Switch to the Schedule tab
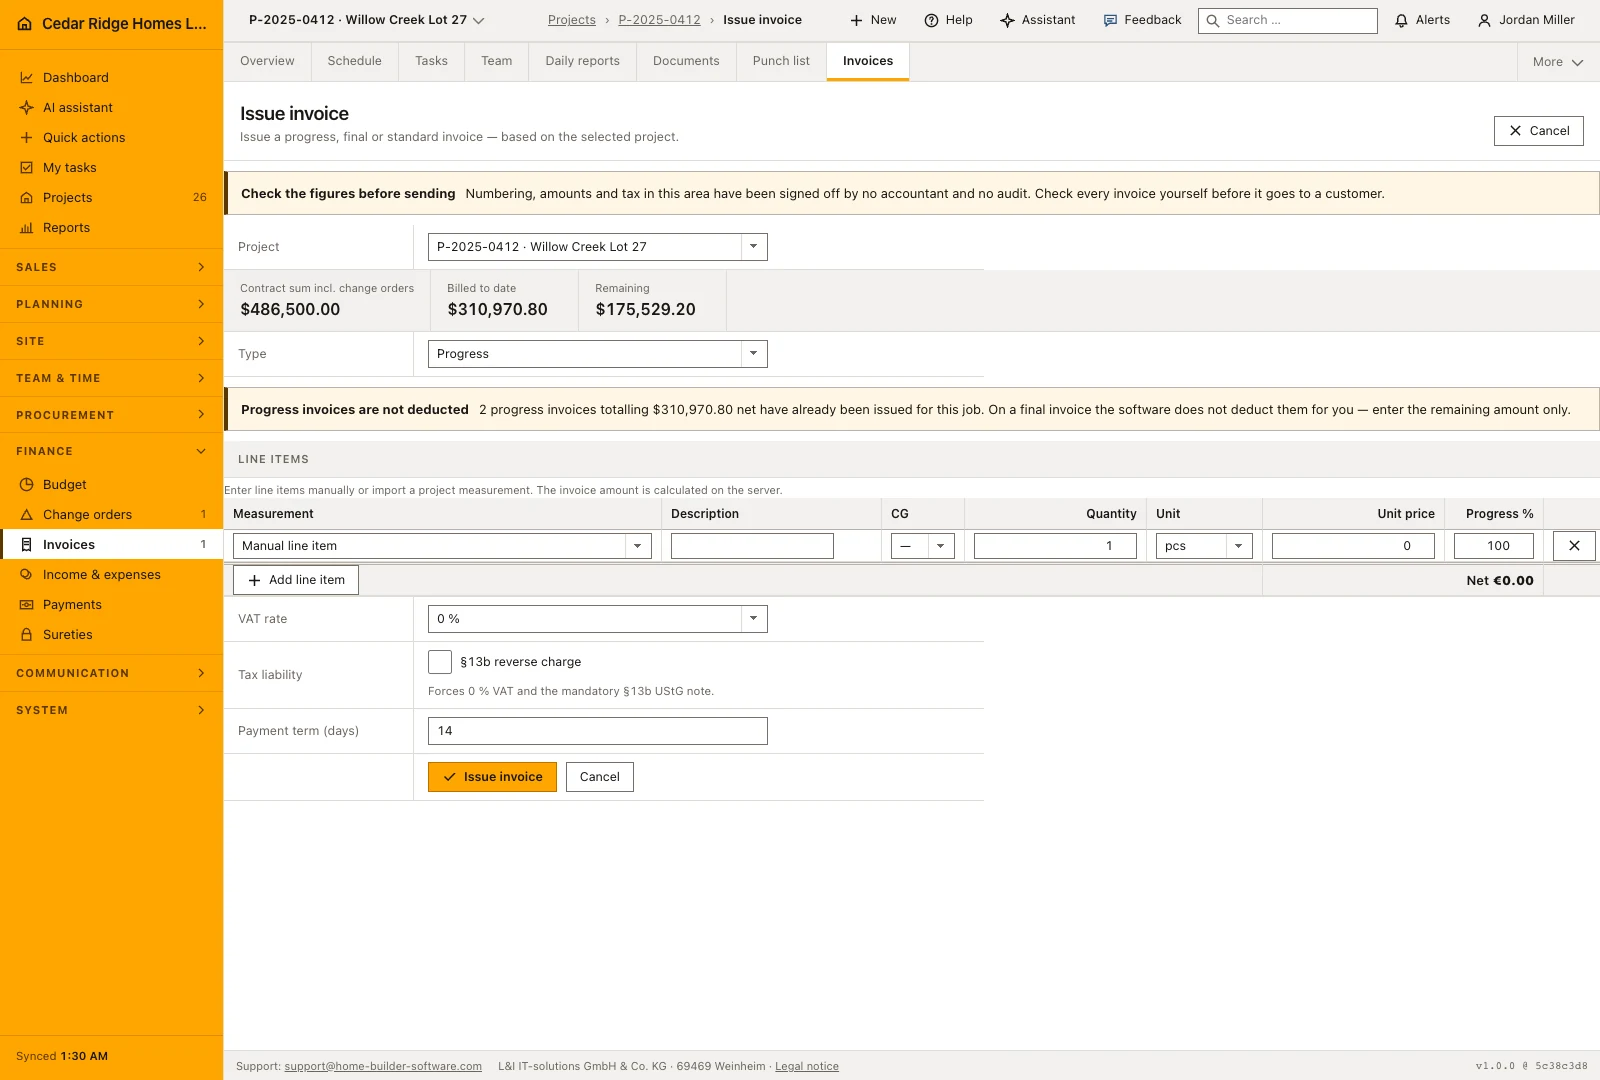 [355, 61]
